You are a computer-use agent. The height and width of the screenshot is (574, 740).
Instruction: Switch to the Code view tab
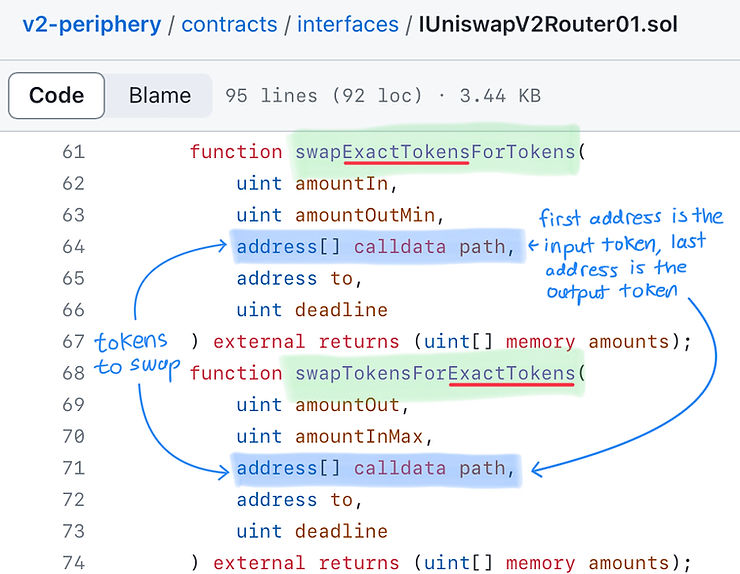point(56,95)
